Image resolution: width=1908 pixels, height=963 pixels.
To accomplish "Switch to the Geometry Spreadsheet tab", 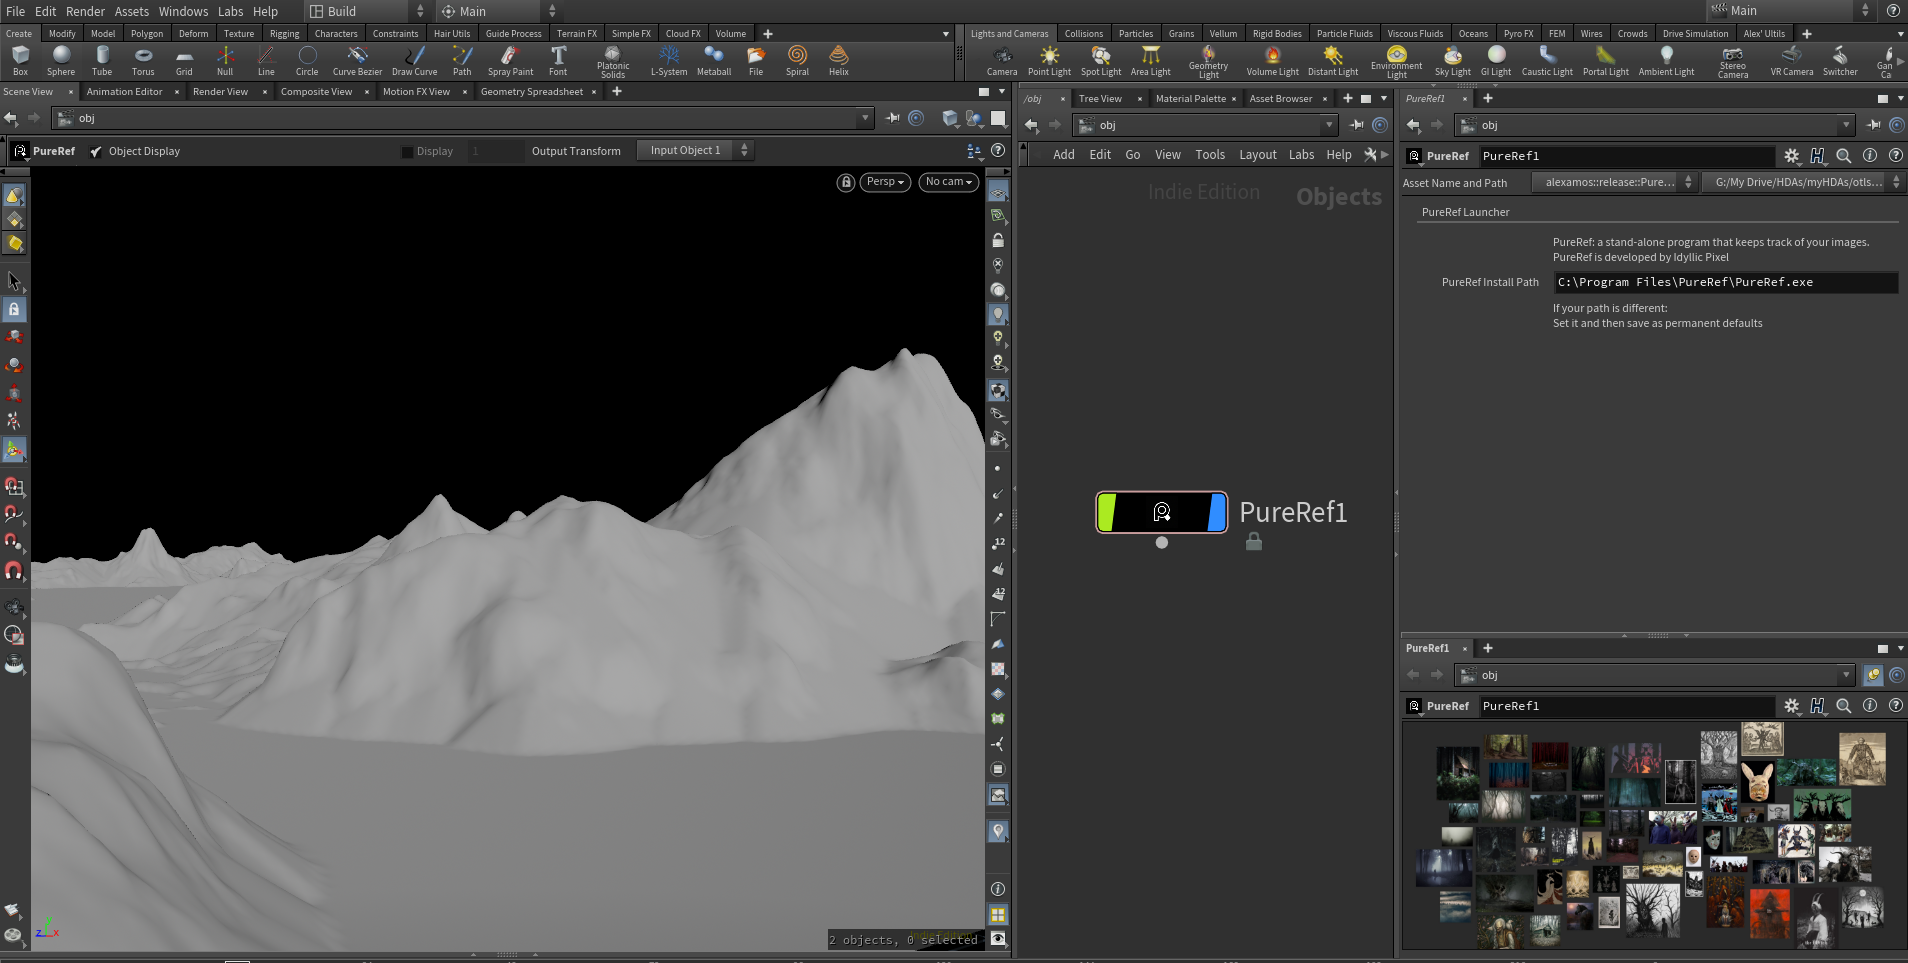I will pos(531,92).
